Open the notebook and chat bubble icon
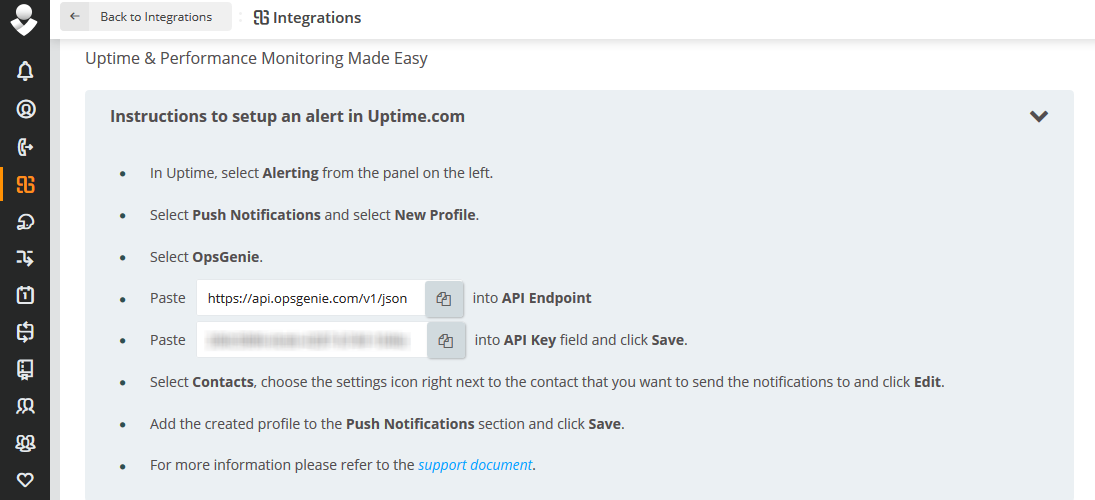1095x500 pixels. (25, 369)
